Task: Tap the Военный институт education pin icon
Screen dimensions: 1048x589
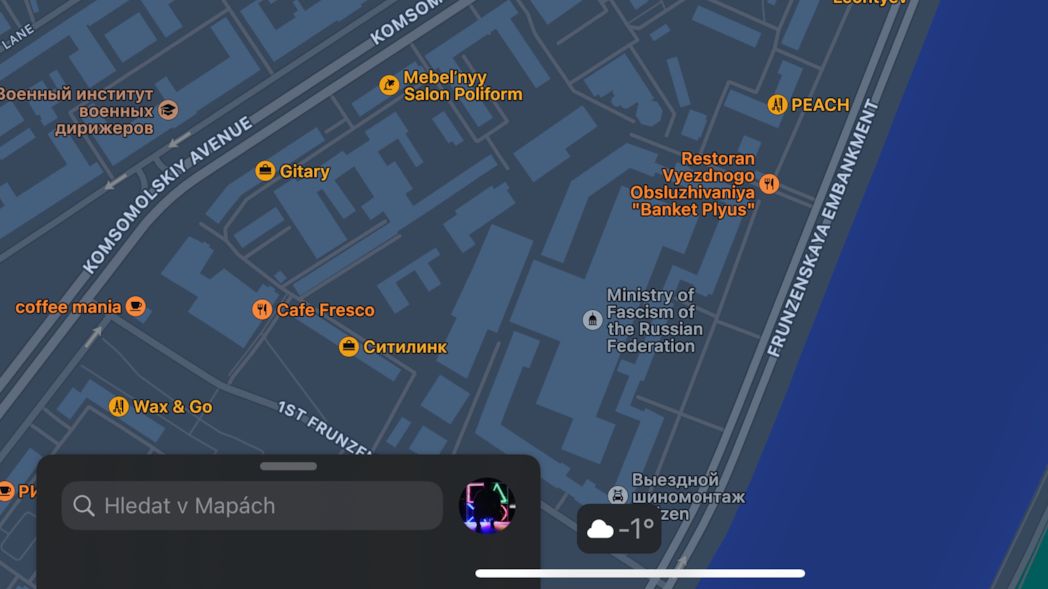Action: coord(168,110)
